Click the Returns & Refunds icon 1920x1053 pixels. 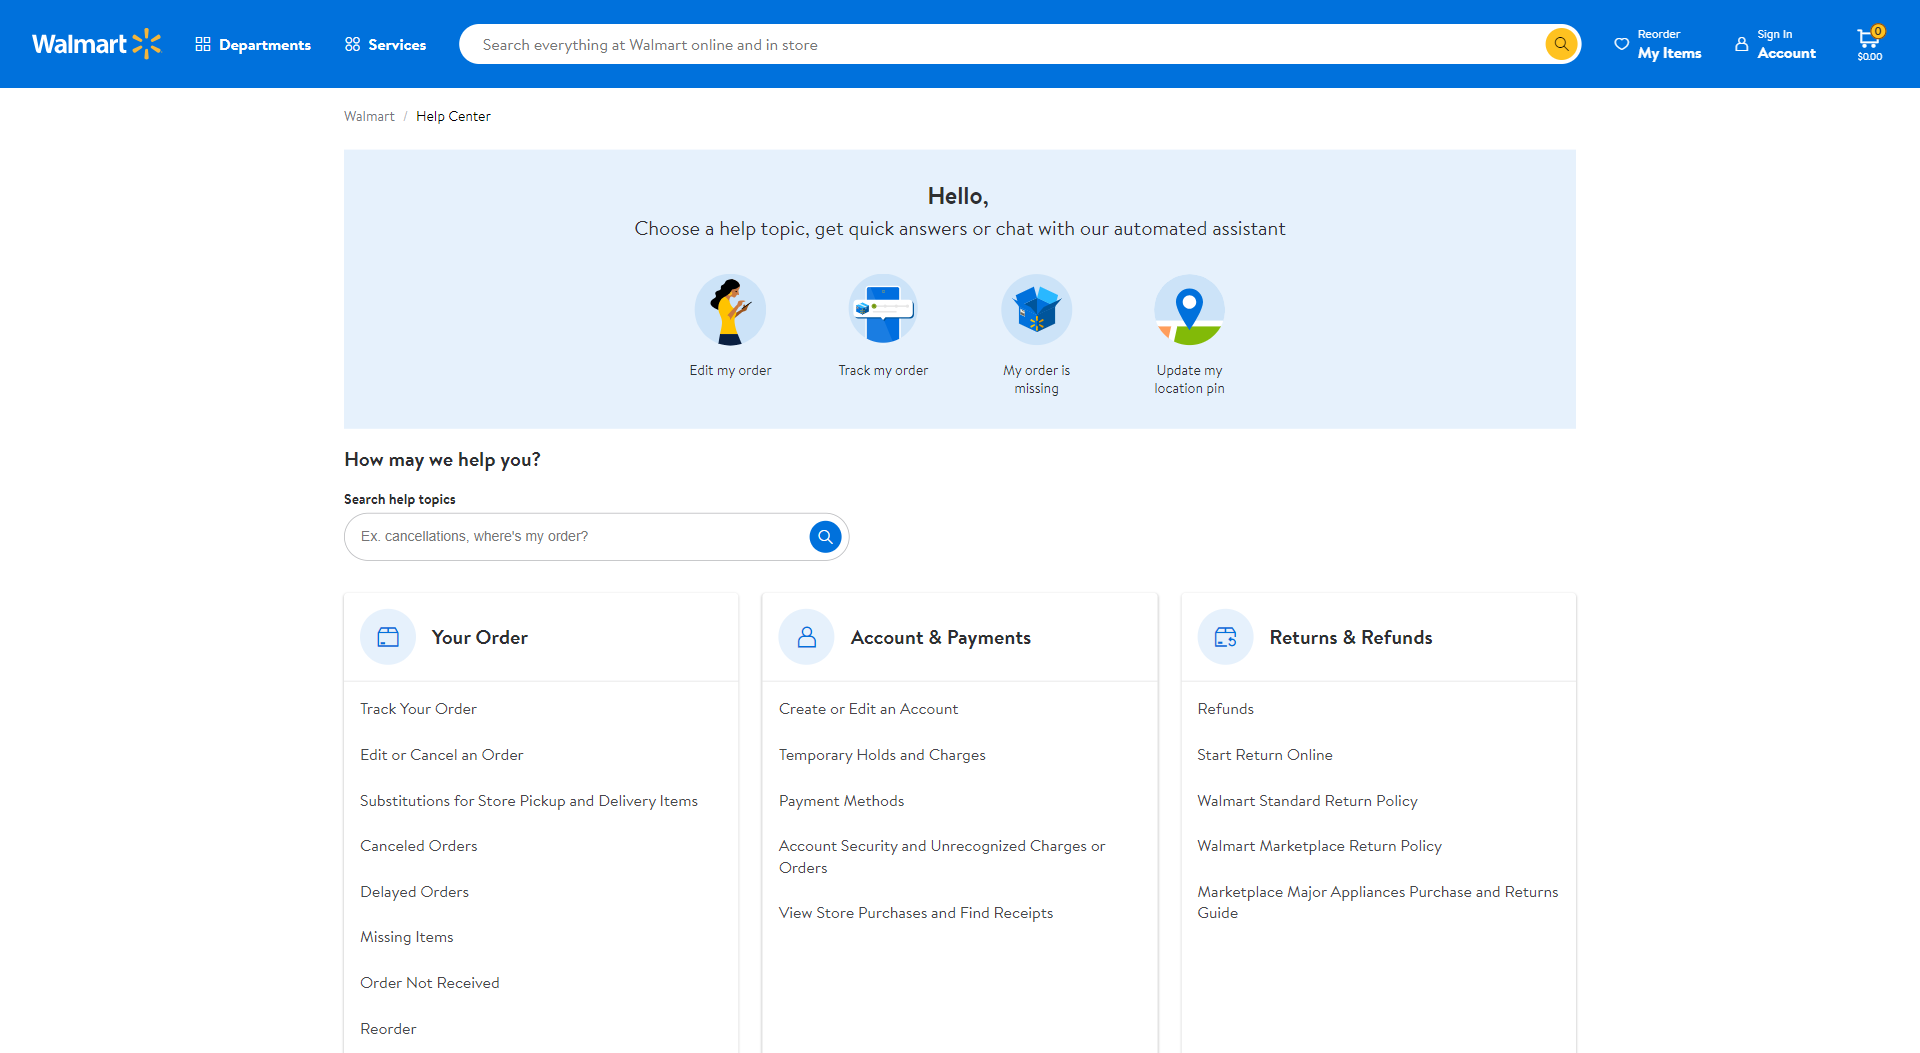[x=1225, y=637]
